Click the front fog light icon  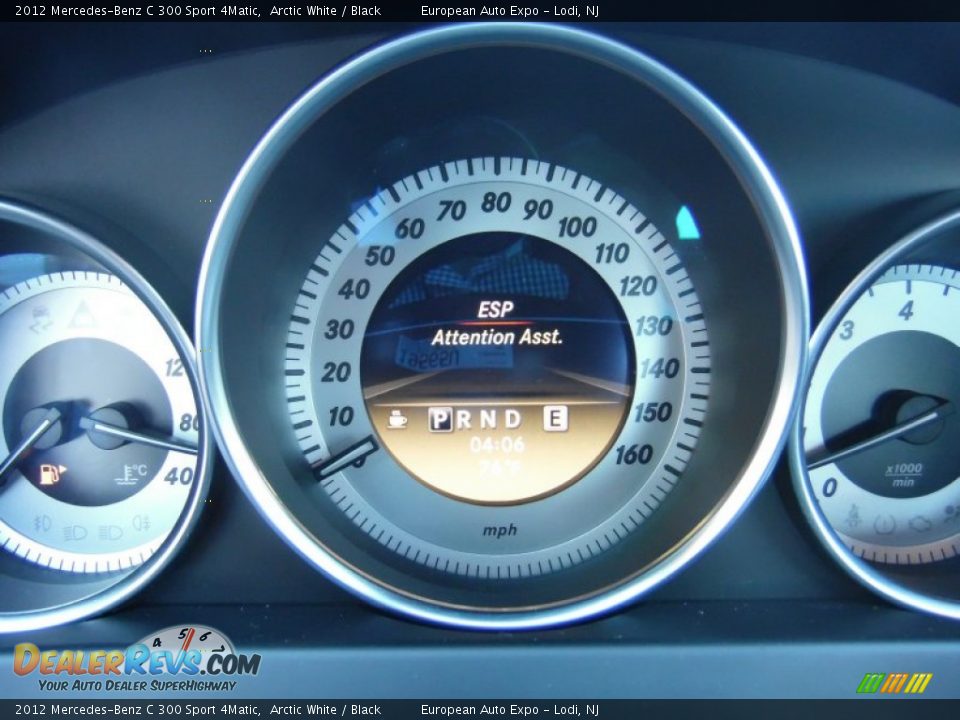pos(42,522)
